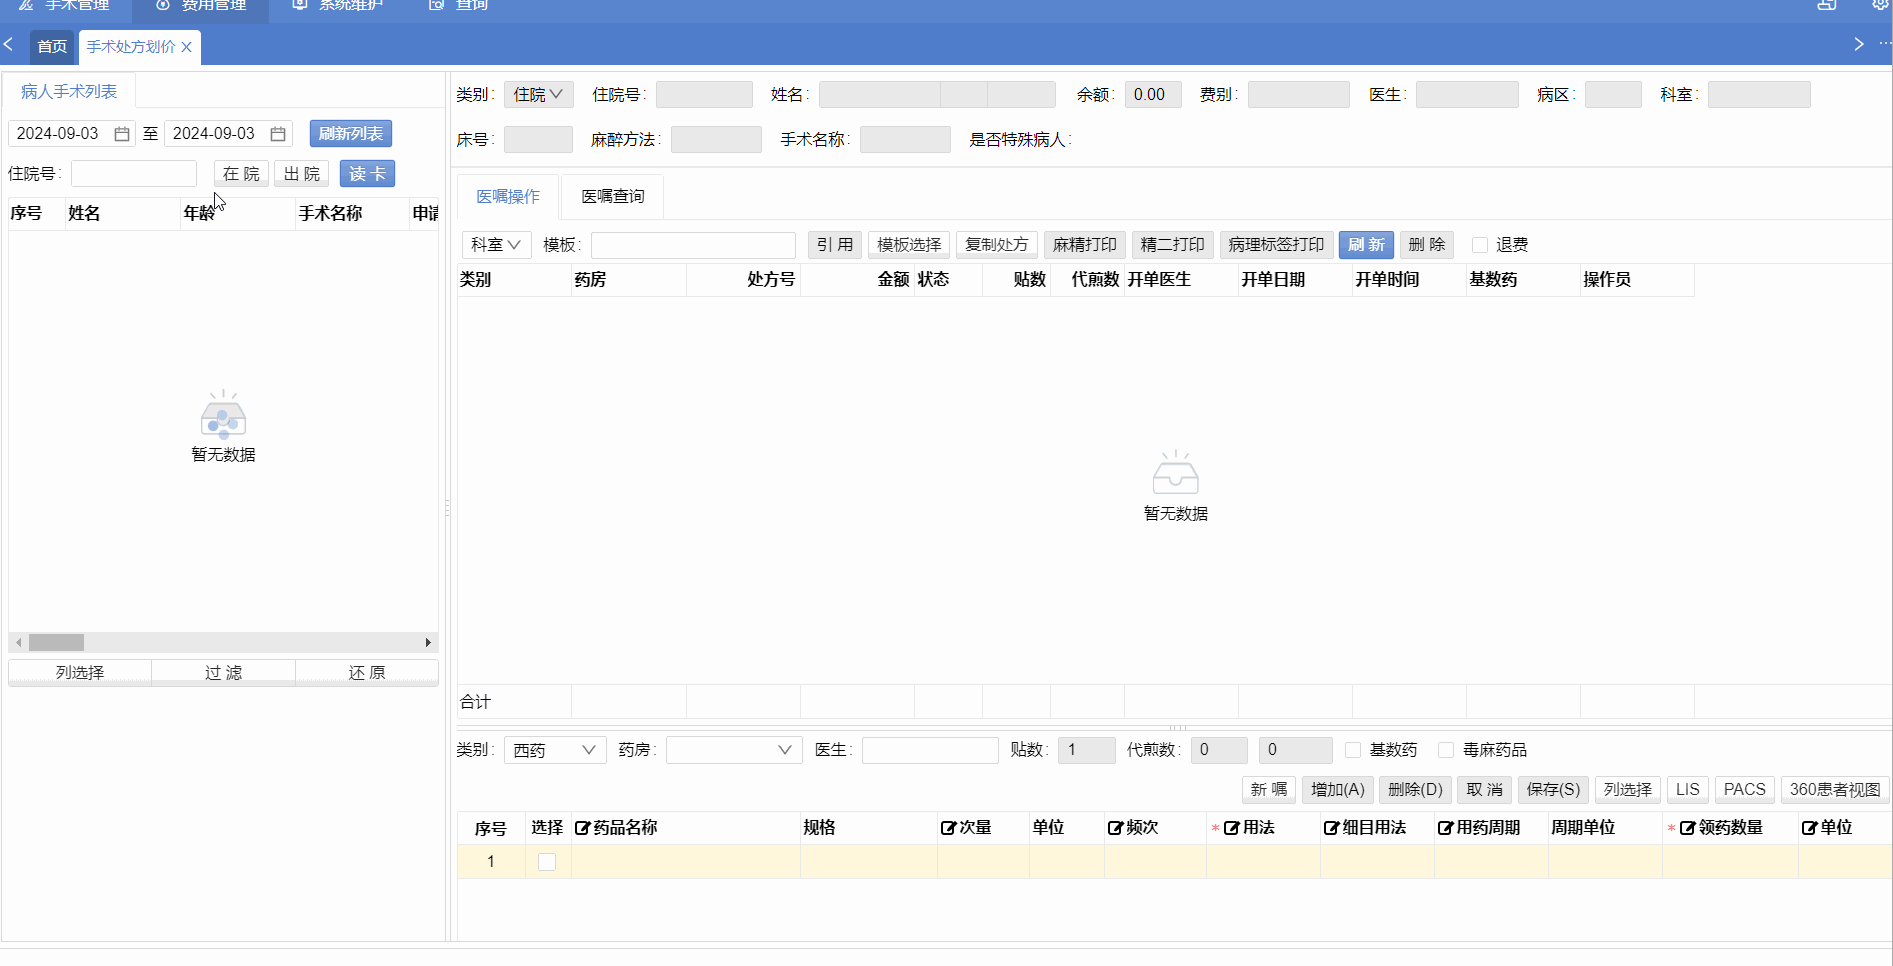Switch to the 医嘱操作 tab
1893x966 pixels.
tap(508, 197)
